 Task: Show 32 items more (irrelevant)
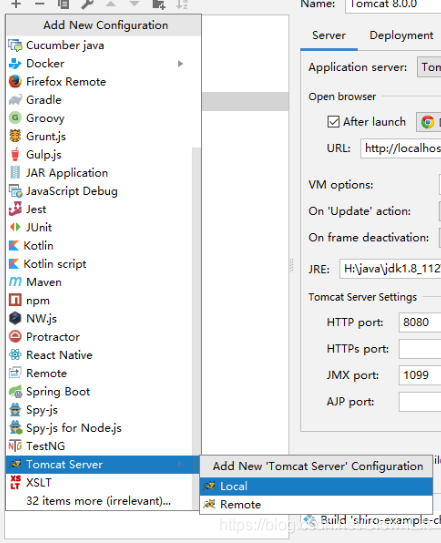(98, 501)
